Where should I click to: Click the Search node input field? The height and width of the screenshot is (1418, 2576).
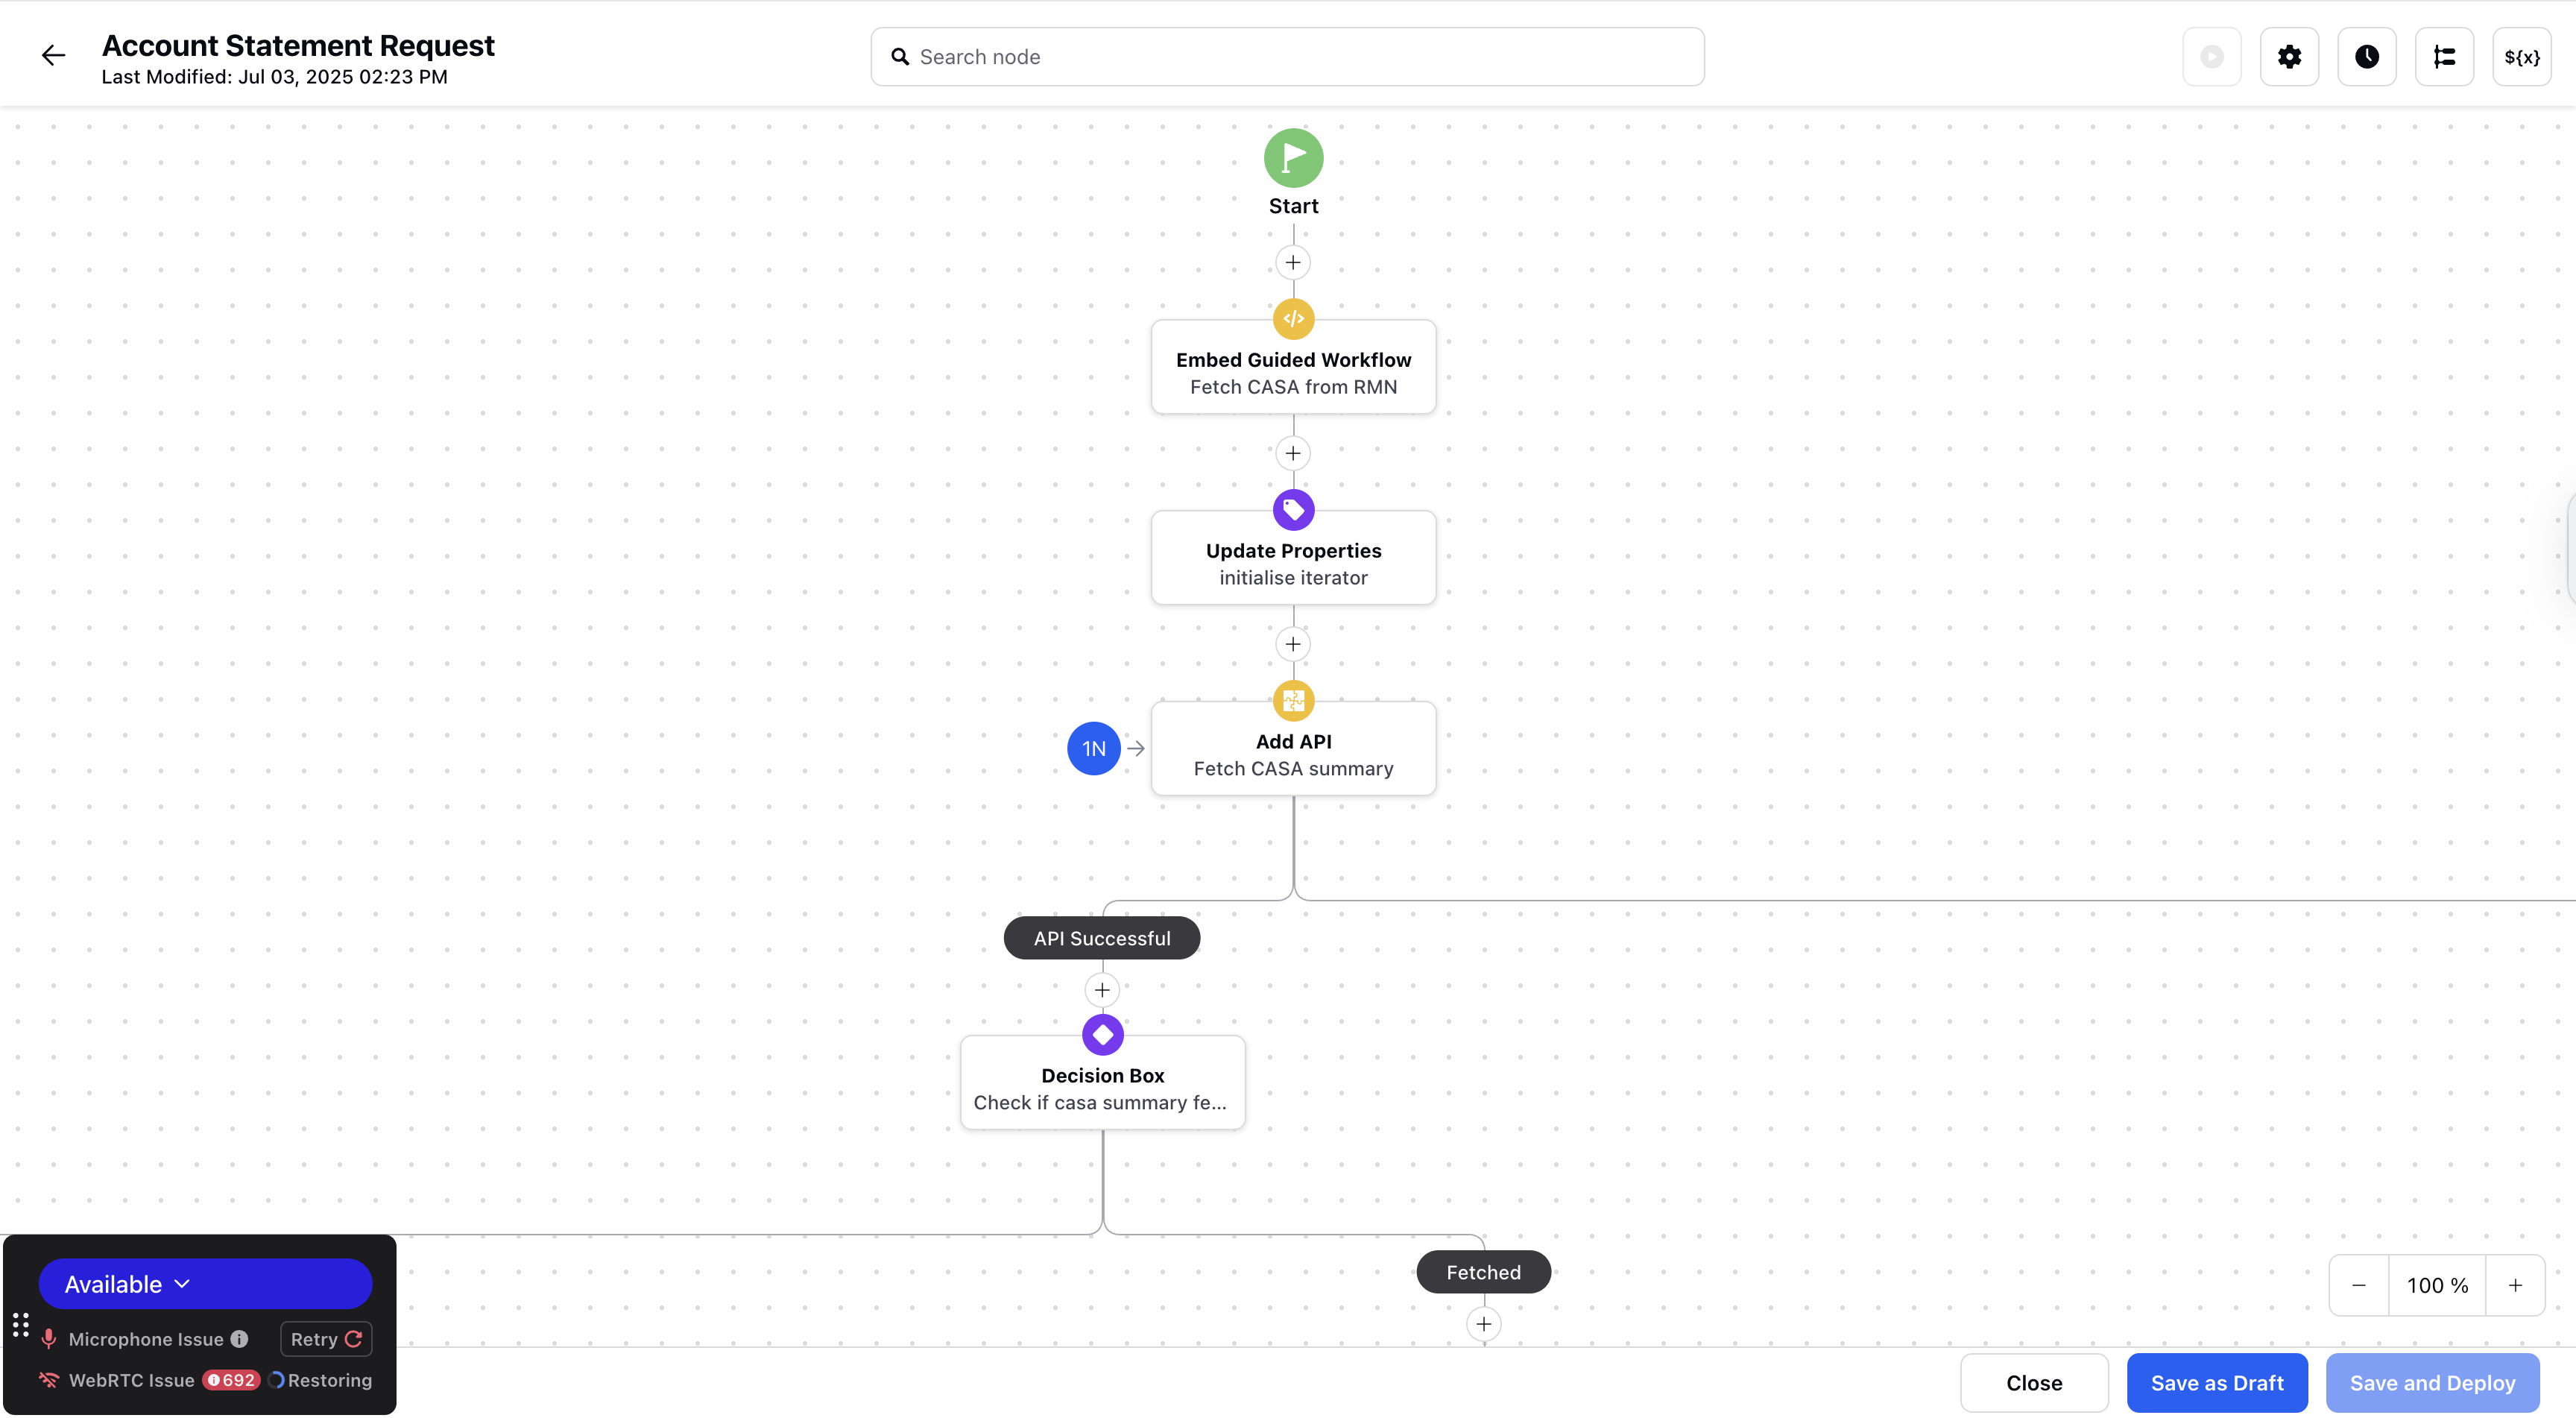pyautogui.click(x=1287, y=57)
